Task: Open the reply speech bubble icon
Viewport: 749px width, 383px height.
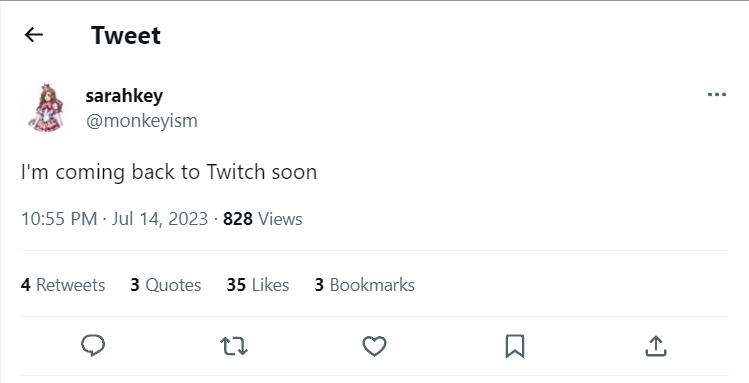Action: 93,346
